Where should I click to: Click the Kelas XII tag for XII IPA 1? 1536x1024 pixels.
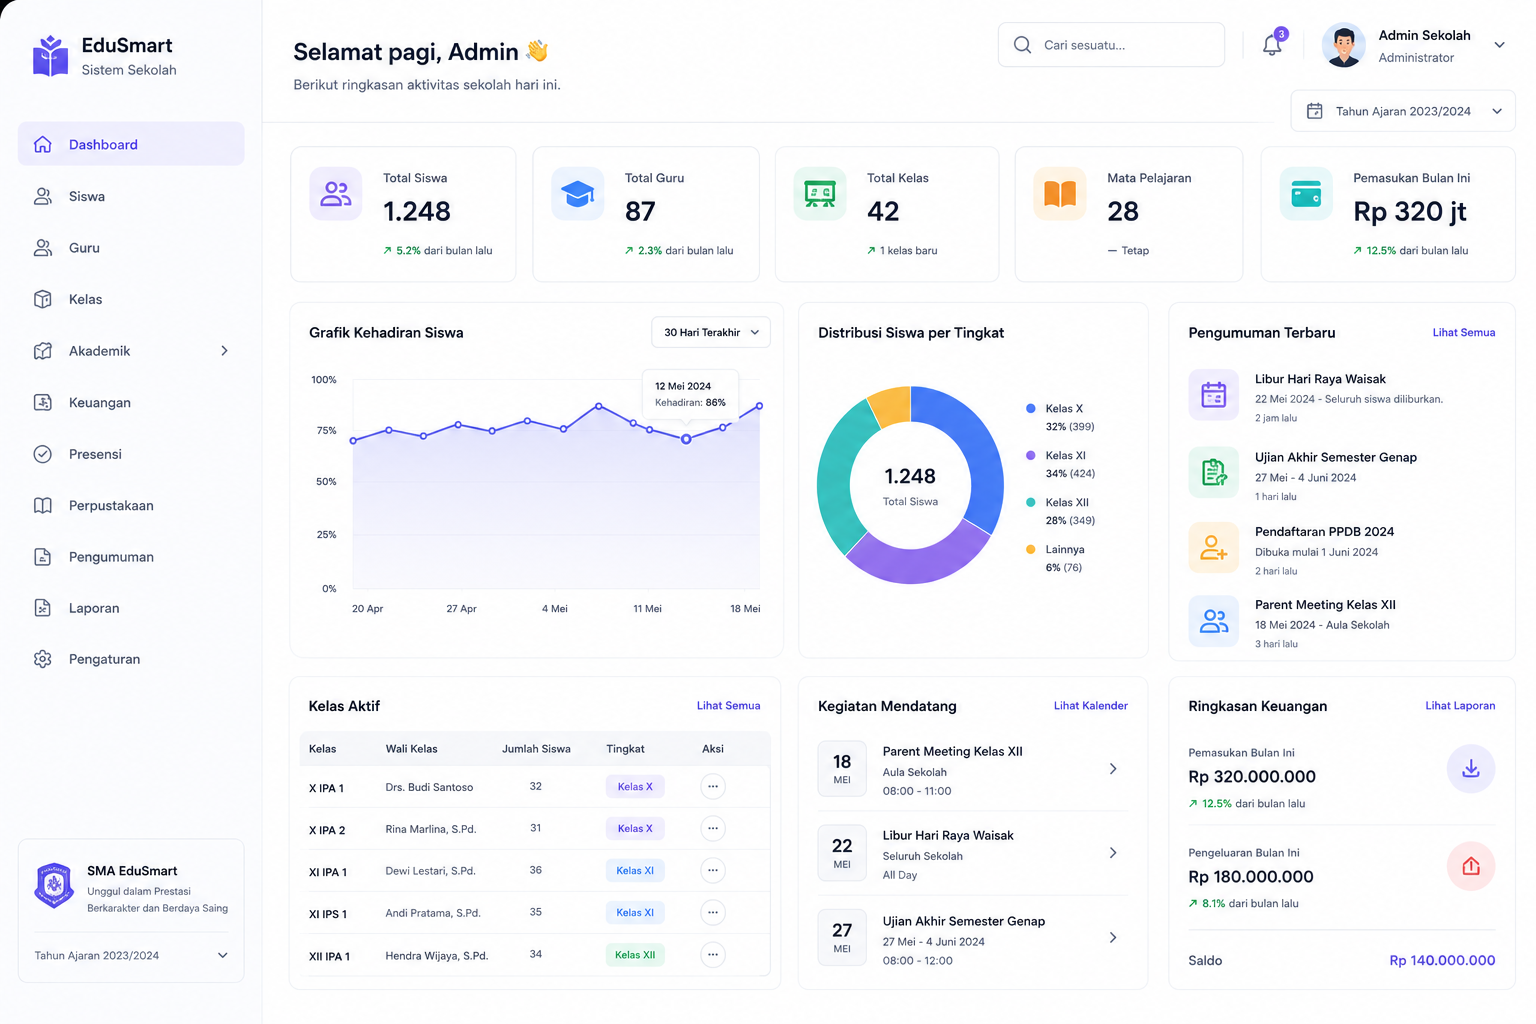pos(635,955)
